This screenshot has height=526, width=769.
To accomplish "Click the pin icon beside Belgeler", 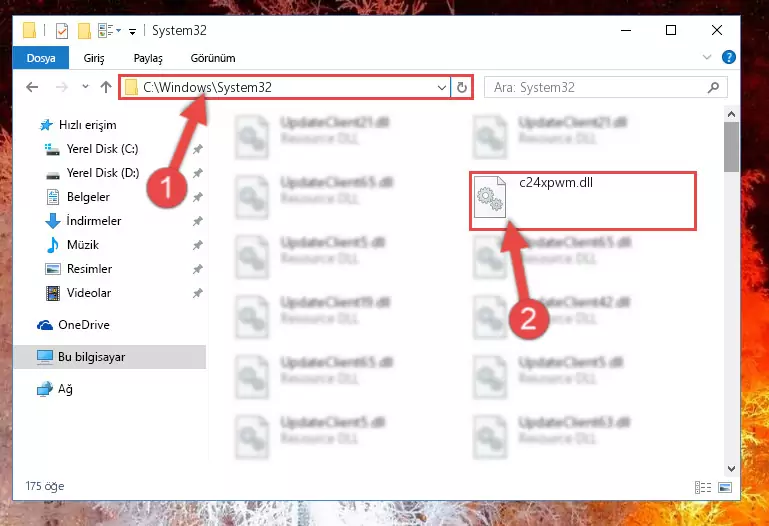I will [198, 197].
